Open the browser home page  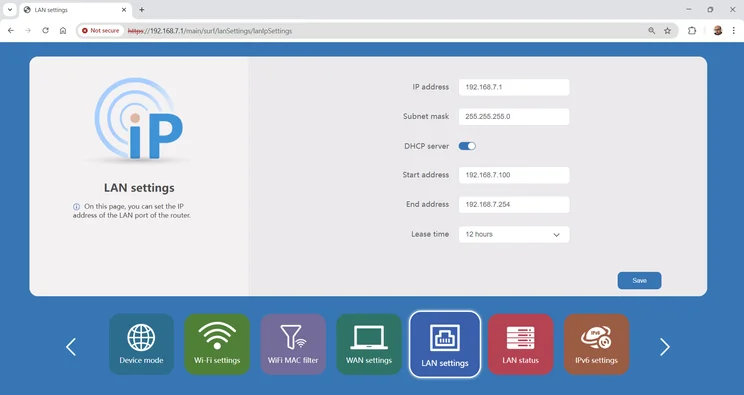click(63, 30)
